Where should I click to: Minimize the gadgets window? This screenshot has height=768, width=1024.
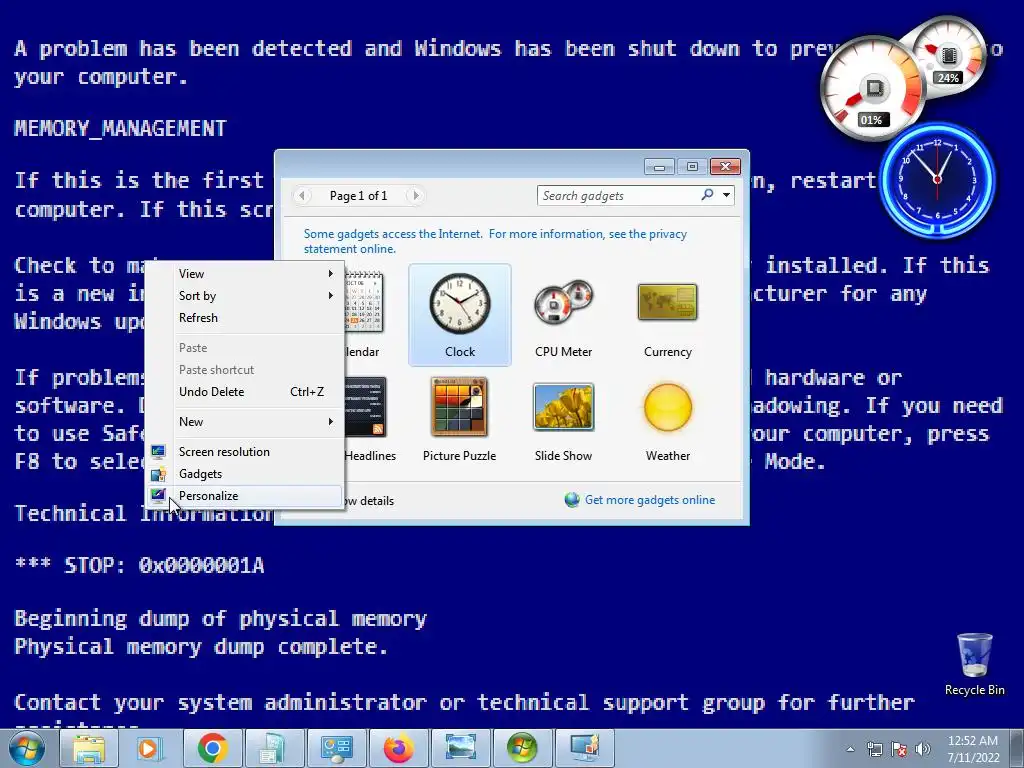[x=660, y=167]
